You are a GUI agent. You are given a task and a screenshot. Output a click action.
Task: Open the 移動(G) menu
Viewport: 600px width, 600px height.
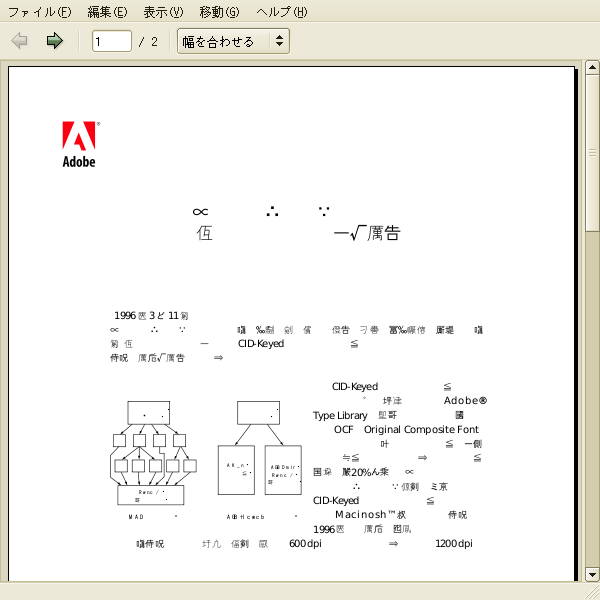click(219, 12)
